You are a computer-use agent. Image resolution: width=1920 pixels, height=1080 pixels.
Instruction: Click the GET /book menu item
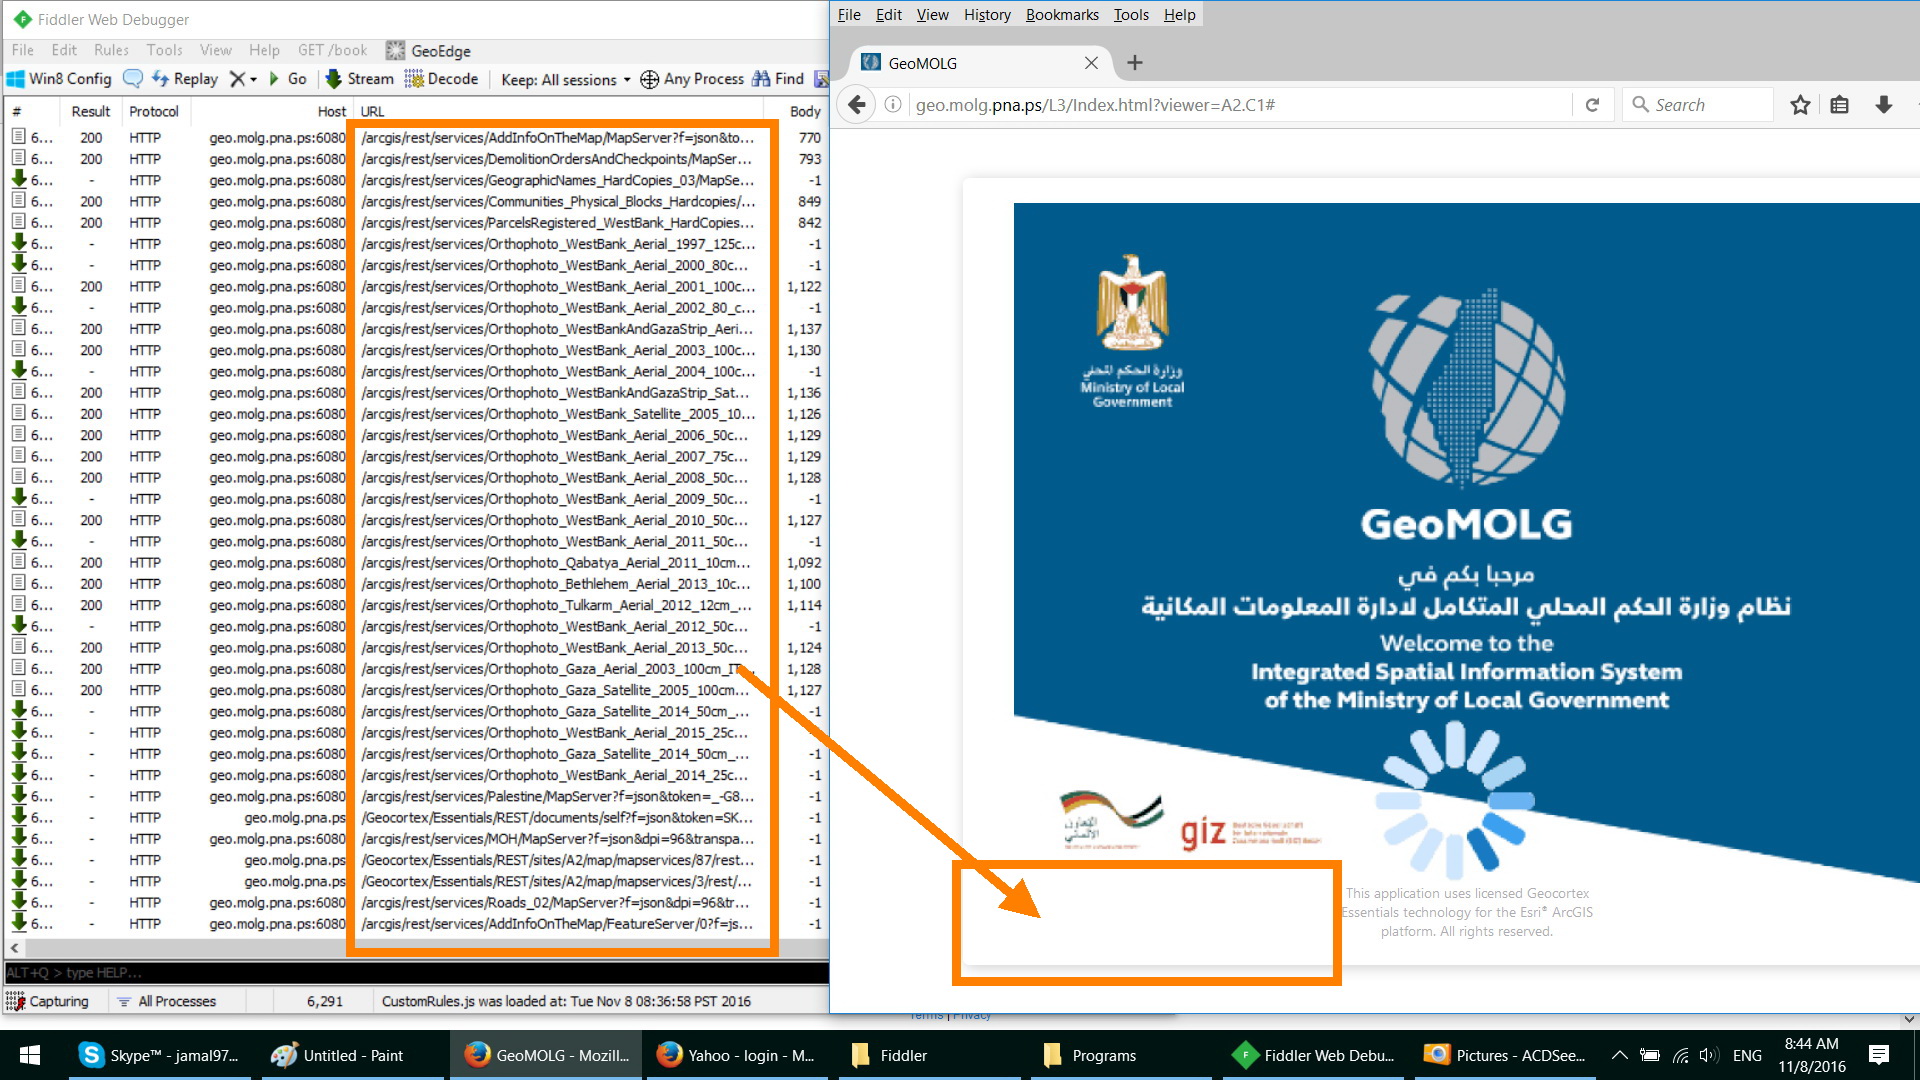tap(332, 50)
